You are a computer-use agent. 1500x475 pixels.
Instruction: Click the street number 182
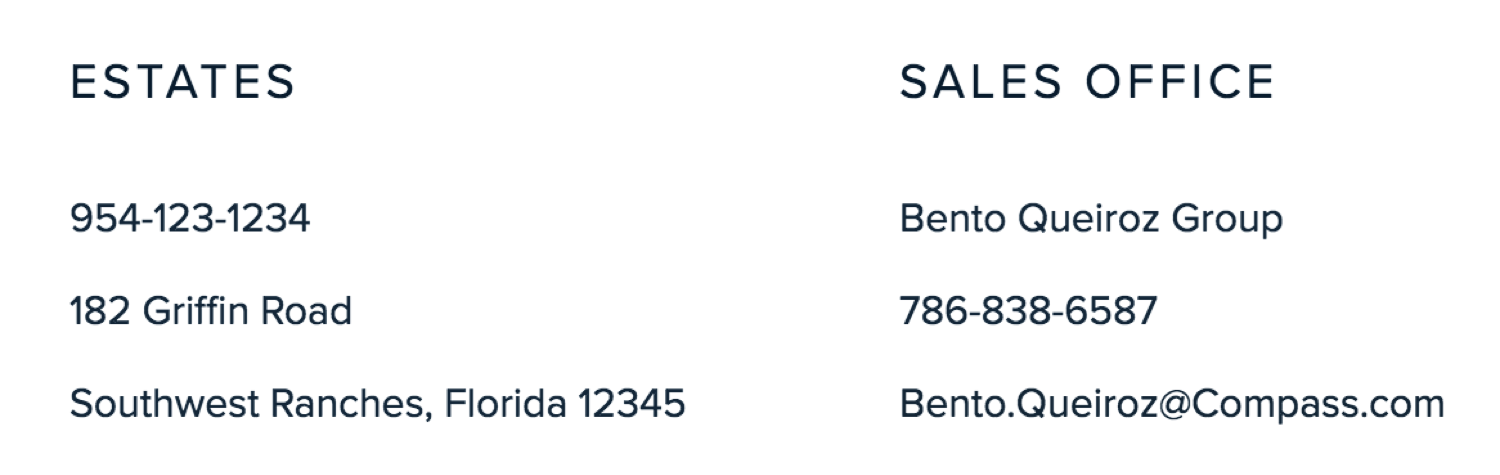(x=101, y=312)
